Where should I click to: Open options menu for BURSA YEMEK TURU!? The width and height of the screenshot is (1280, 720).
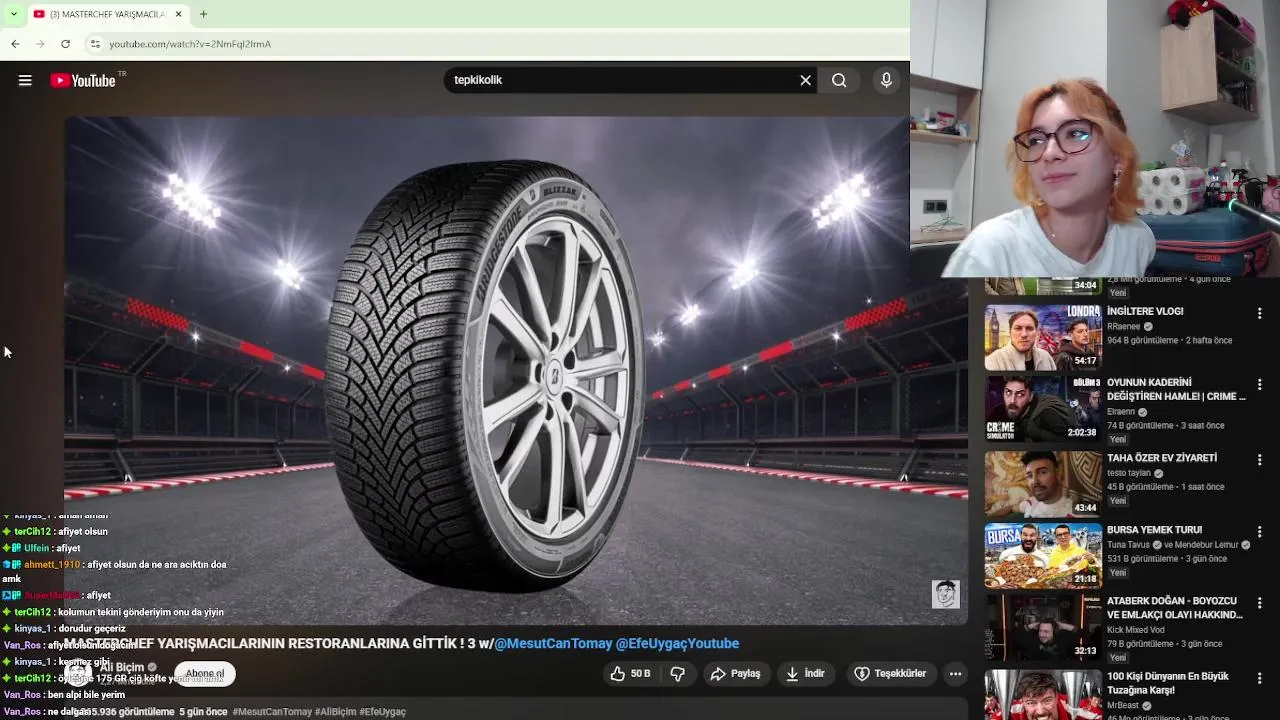point(1259,532)
